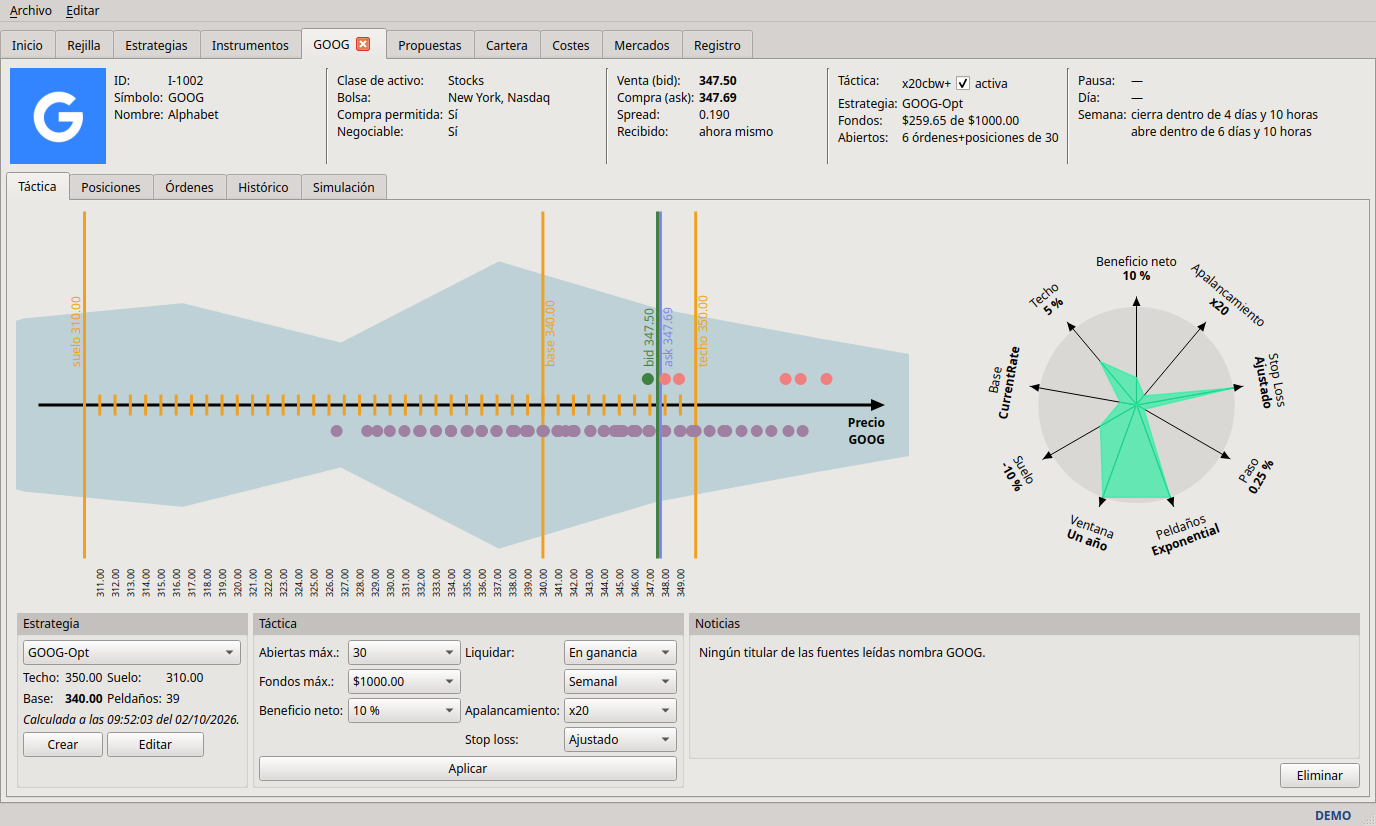Open the Abiertas máx. dropdown showing 30
This screenshot has width=1376, height=826.
[x=404, y=653]
